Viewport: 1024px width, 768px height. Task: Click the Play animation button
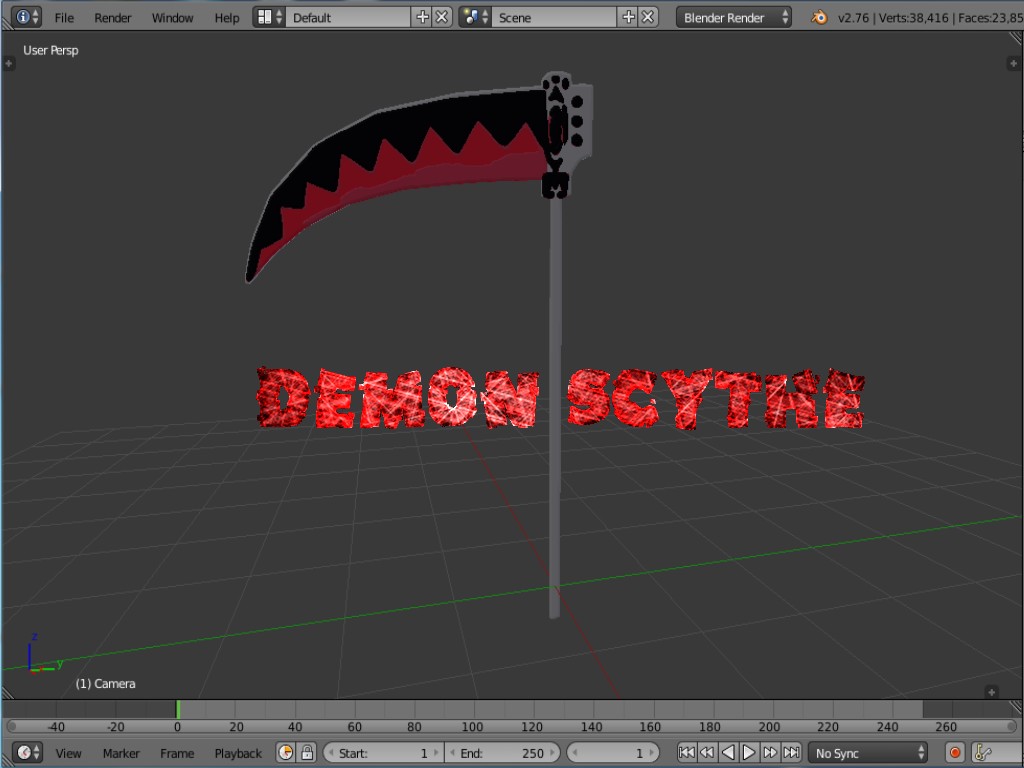click(748, 752)
